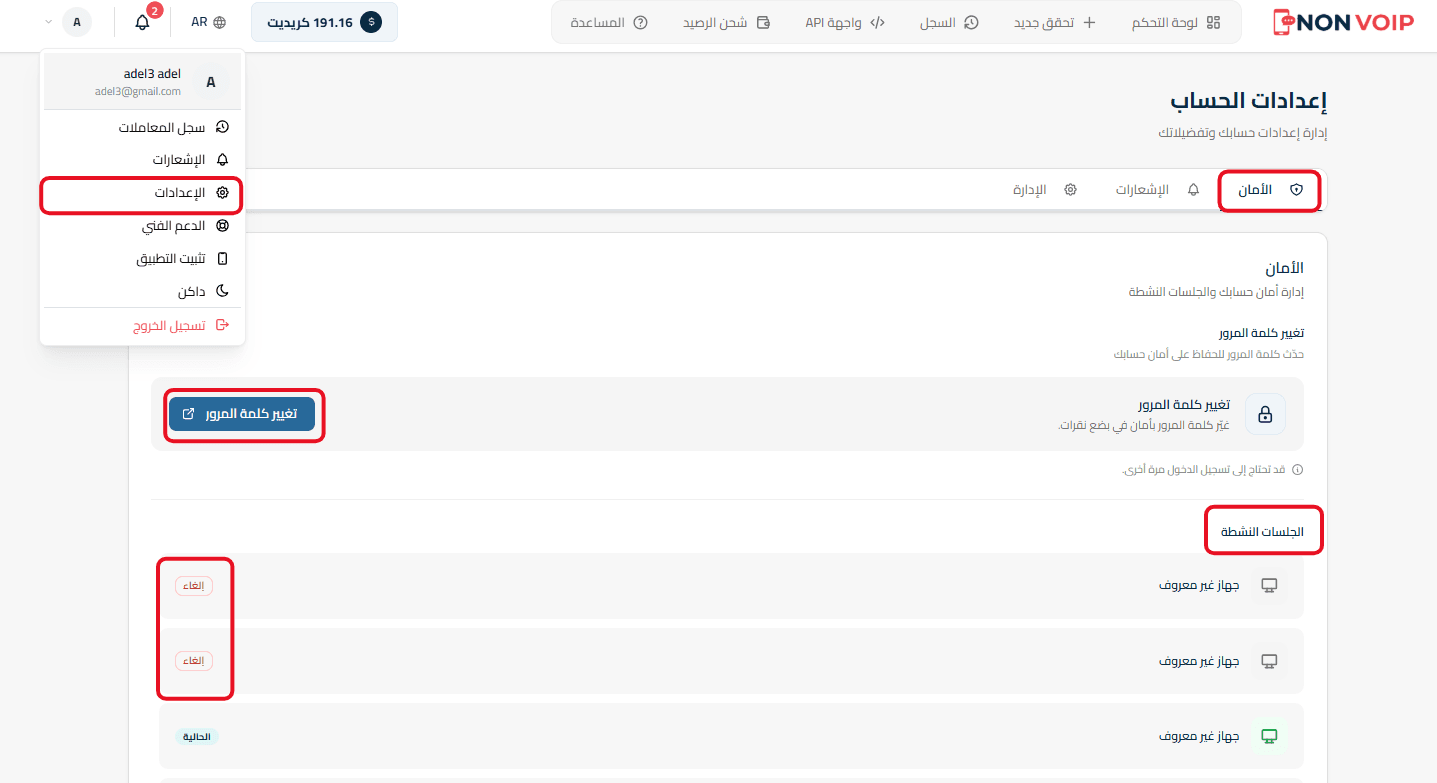Select تثبيت التطبيق install app entry
This screenshot has height=783, width=1437.
[x=143, y=259]
